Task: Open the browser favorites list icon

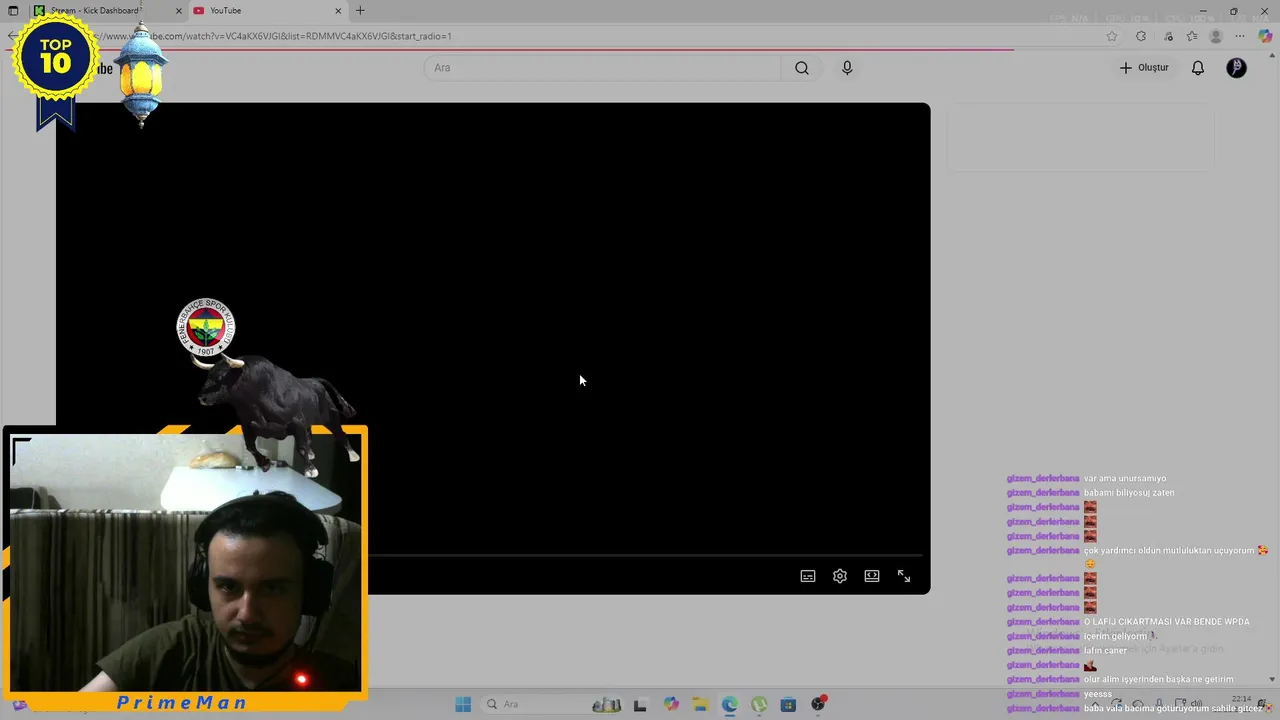Action: pyautogui.click(x=1192, y=36)
